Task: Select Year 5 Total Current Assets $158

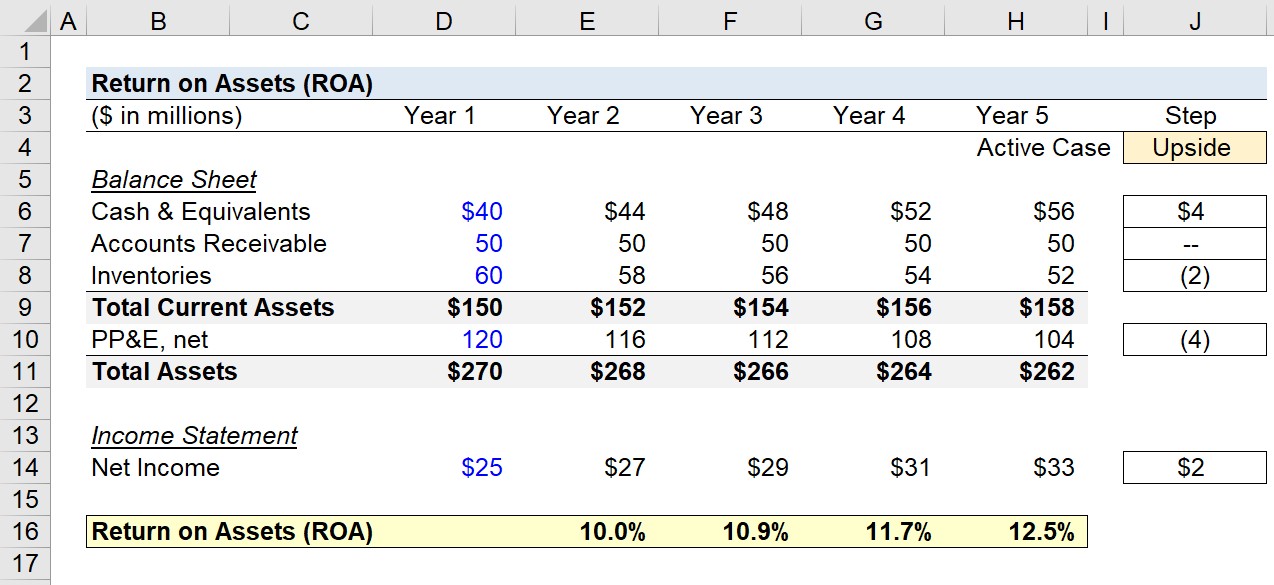Action: 1016,308
